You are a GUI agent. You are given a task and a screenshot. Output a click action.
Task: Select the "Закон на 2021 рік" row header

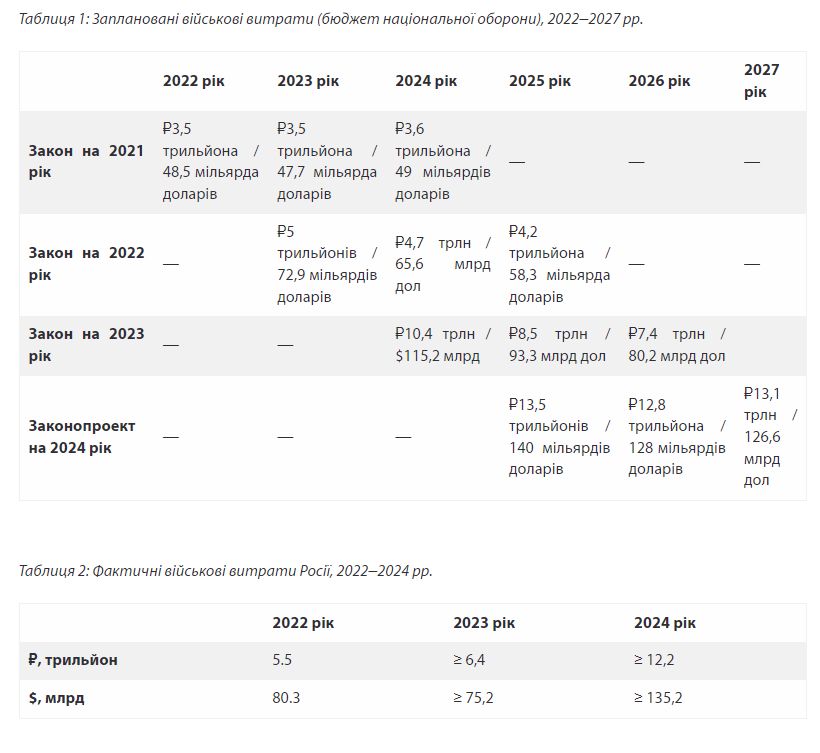coord(86,161)
